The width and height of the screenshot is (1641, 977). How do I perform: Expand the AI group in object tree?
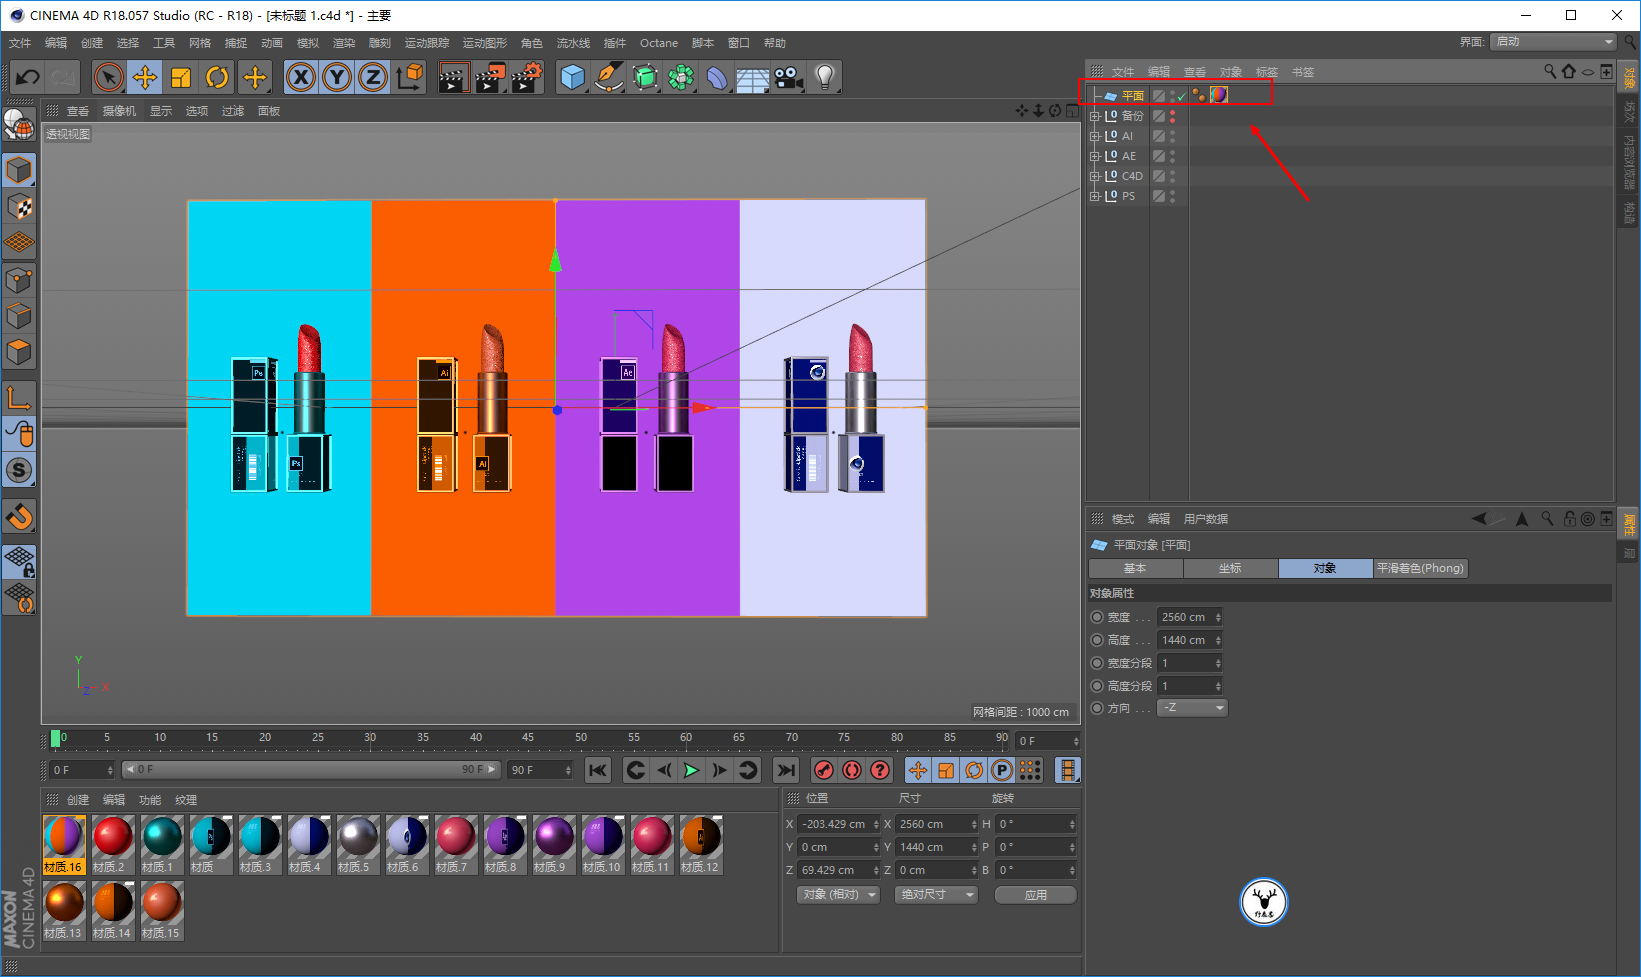tap(1094, 136)
